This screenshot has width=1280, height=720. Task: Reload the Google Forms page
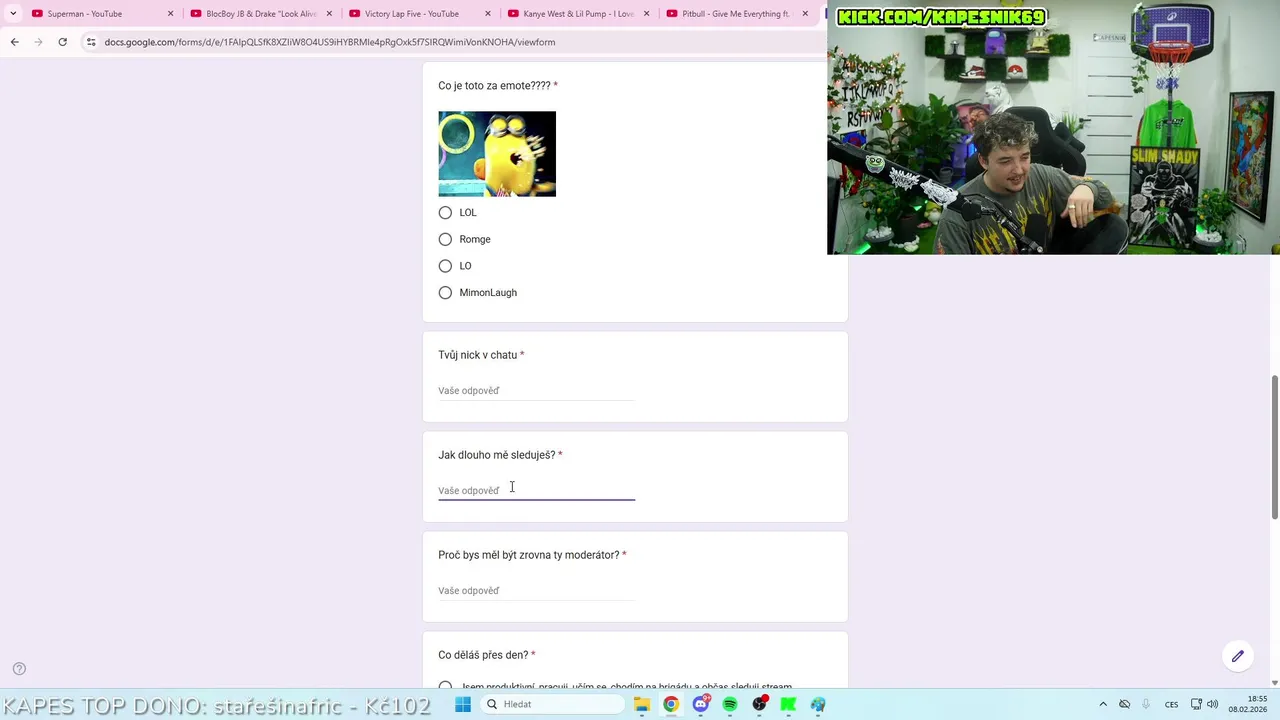(x=62, y=42)
